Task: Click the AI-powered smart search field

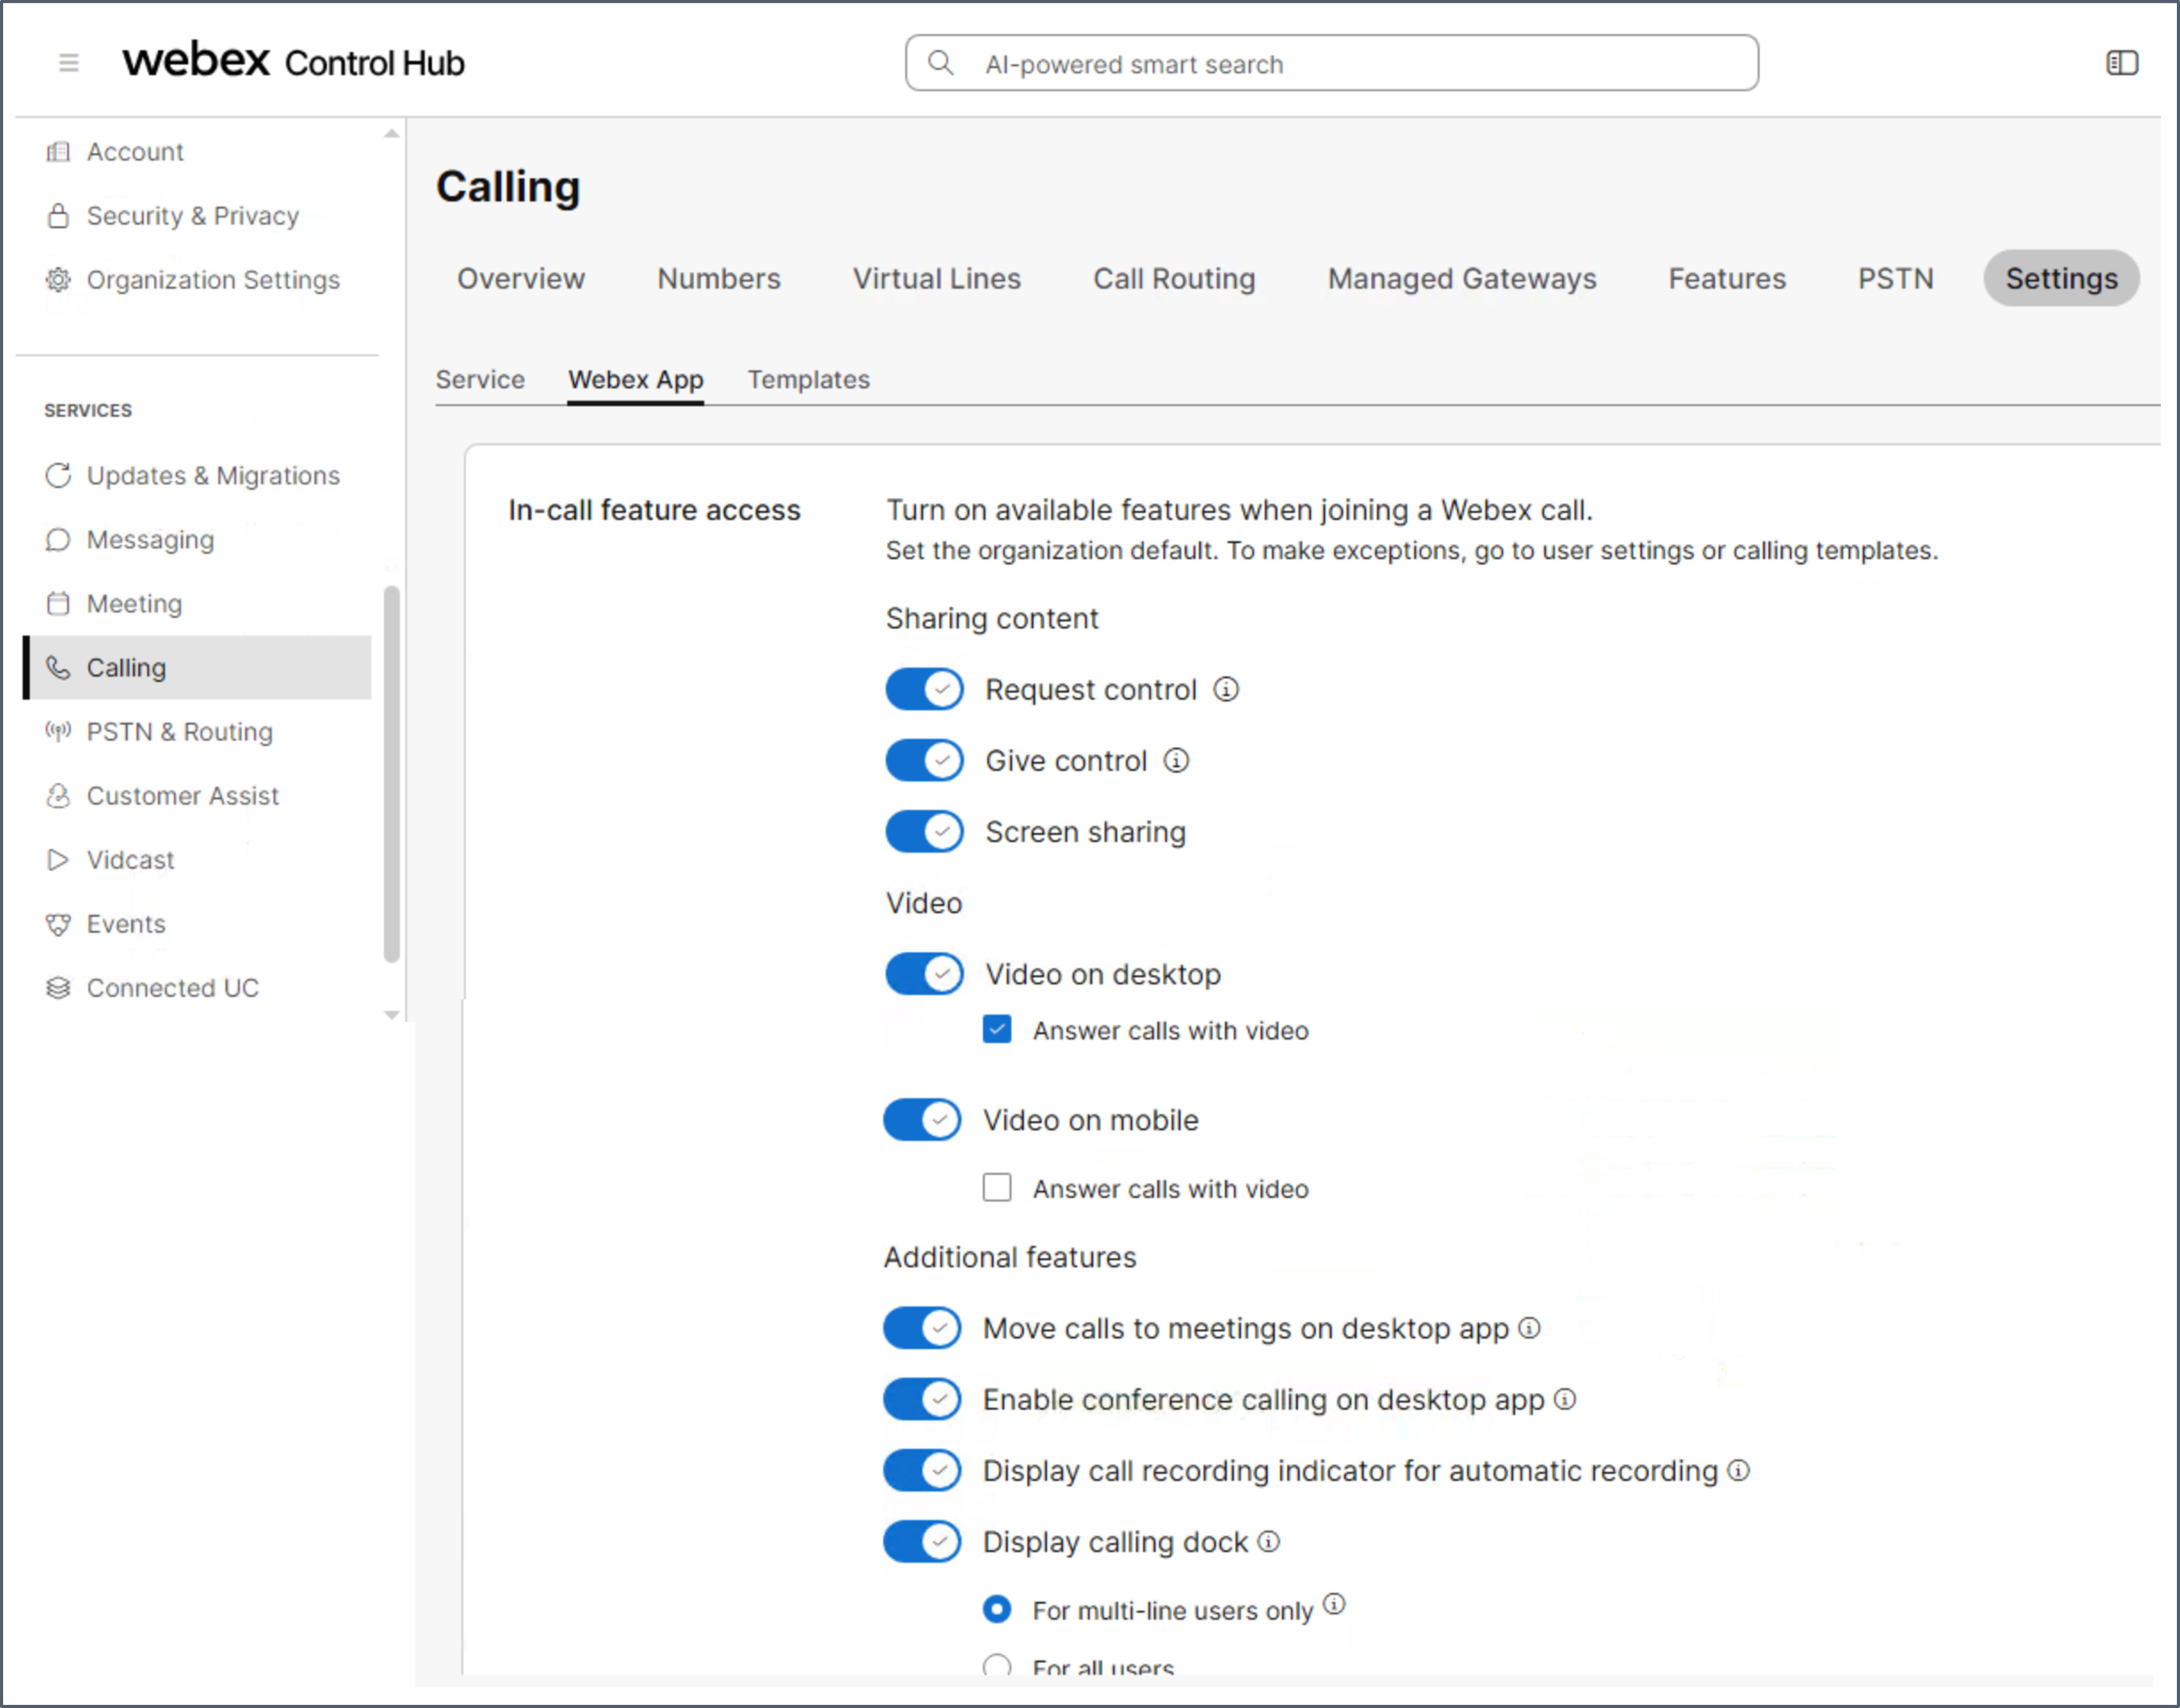Action: [x=1331, y=64]
